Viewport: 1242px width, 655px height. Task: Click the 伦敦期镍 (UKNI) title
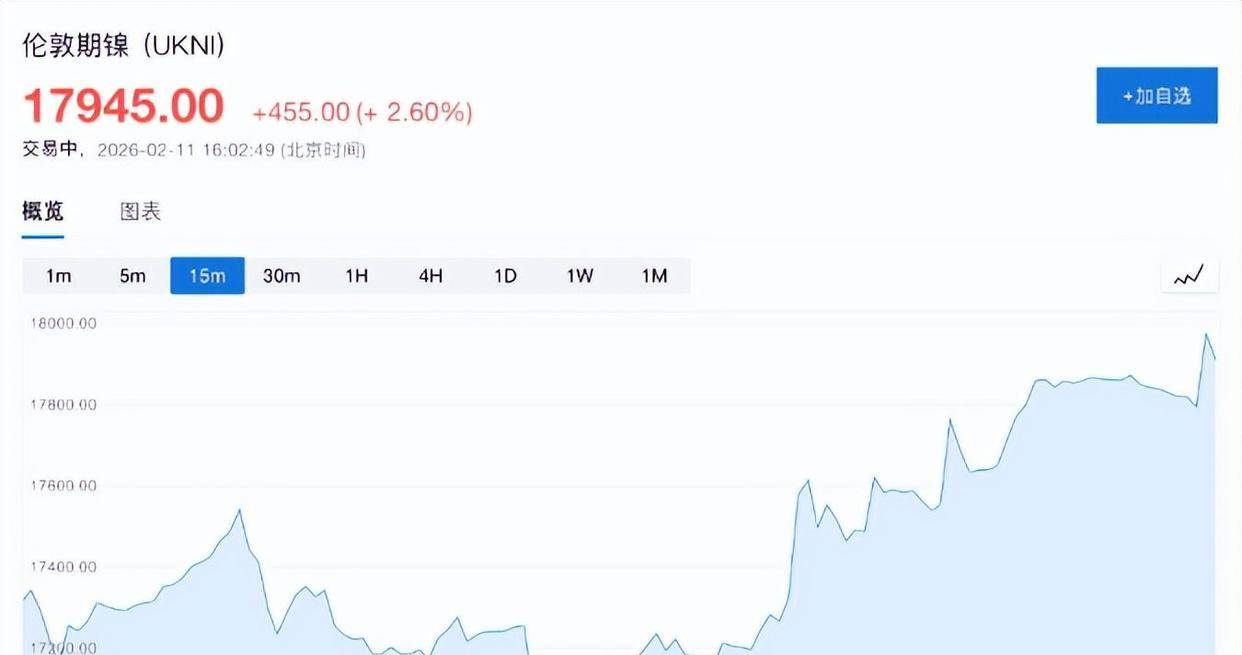click(123, 45)
